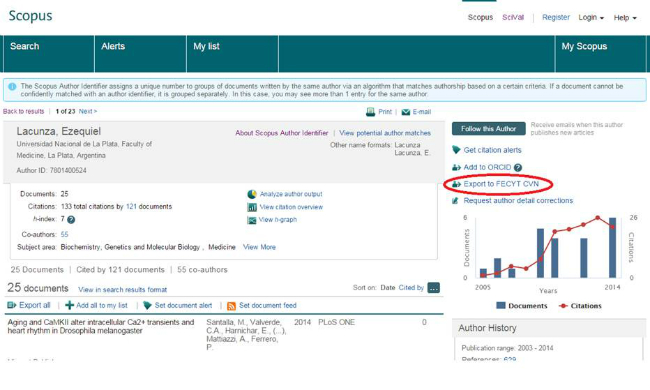Click the Add to ORCID icon
Image resolution: width=650 pixels, height=390 pixels.
pyautogui.click(x=456, y=167)
